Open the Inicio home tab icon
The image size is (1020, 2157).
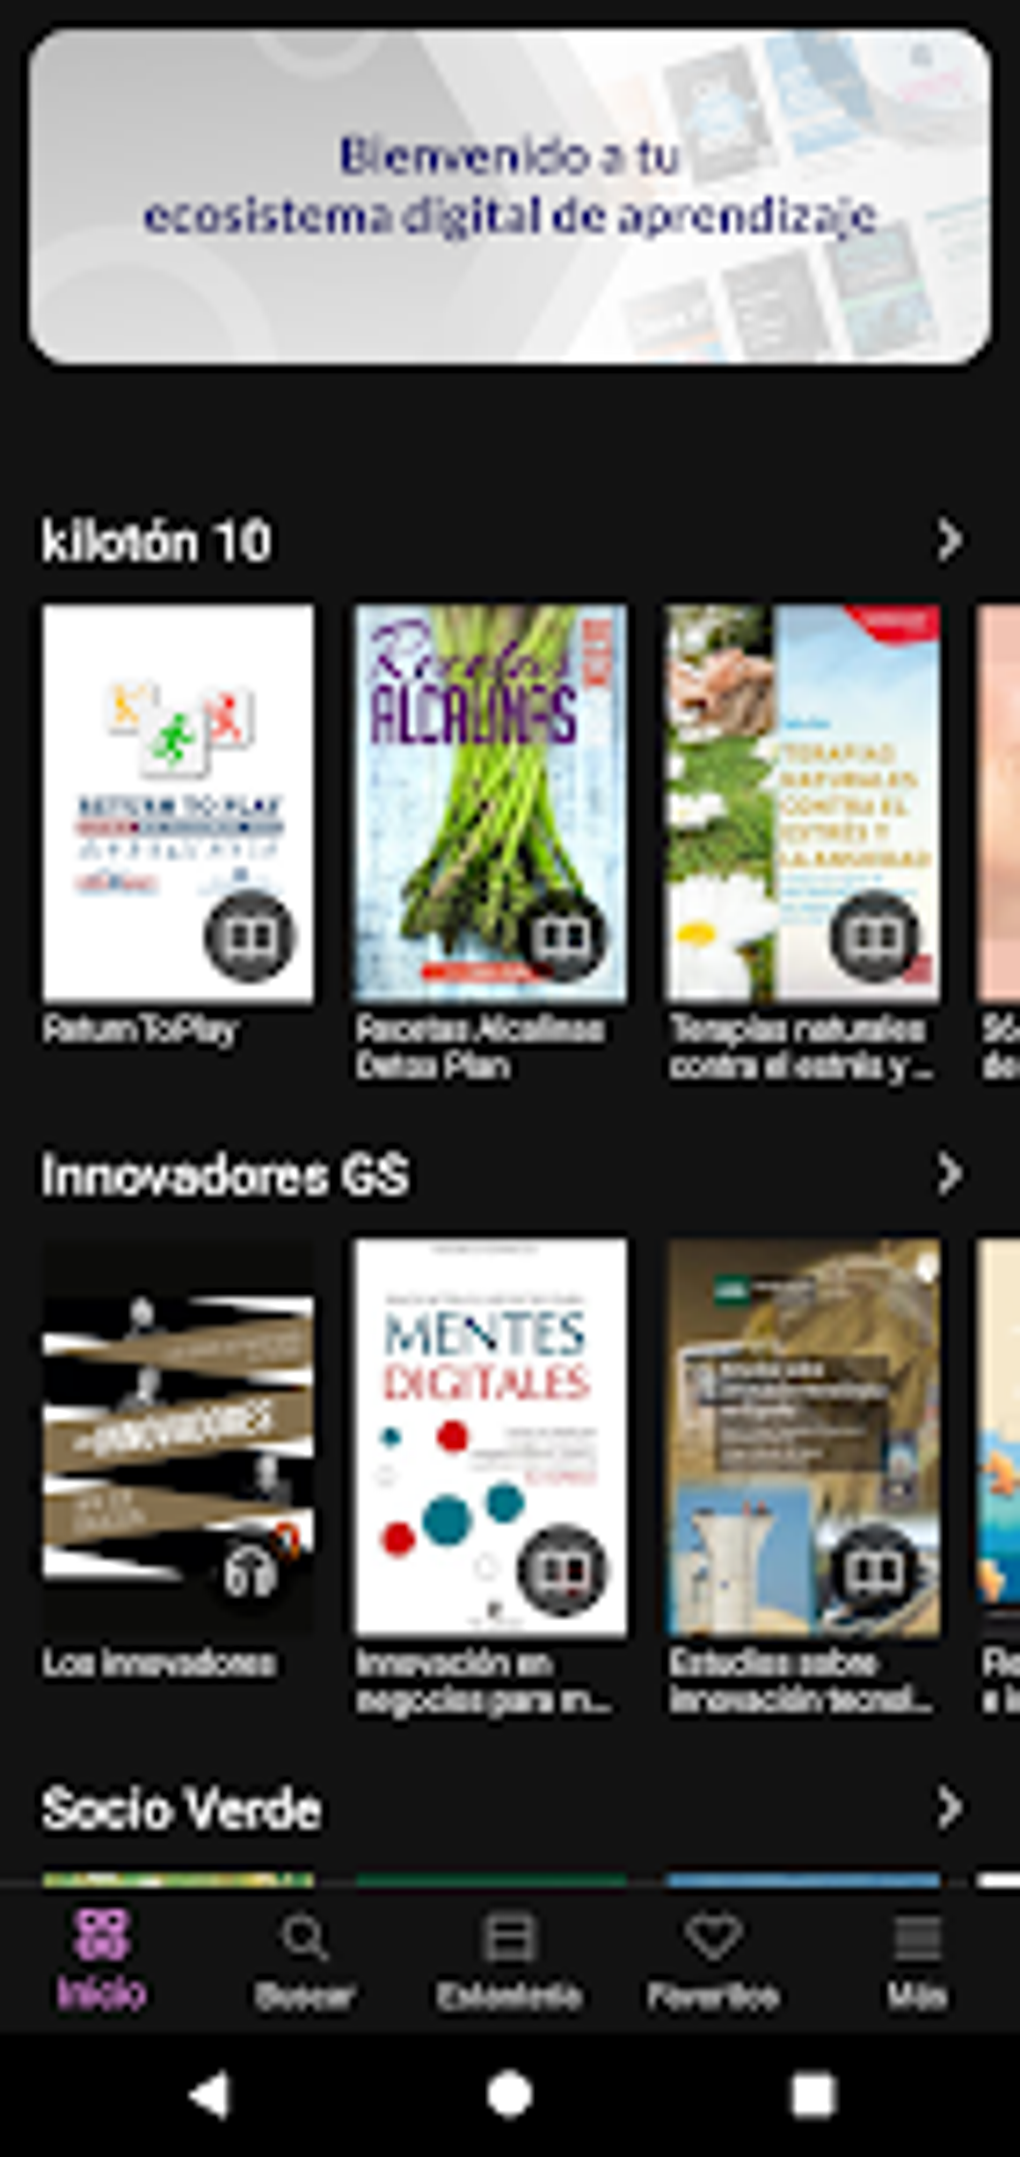(x=101, y=1935)
